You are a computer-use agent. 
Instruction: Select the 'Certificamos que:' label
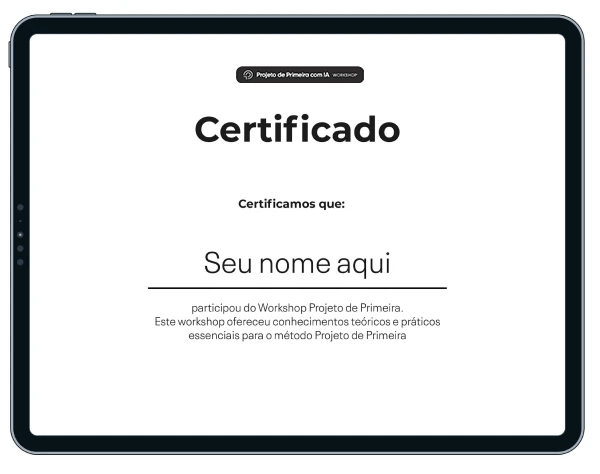tap(291, 204)
